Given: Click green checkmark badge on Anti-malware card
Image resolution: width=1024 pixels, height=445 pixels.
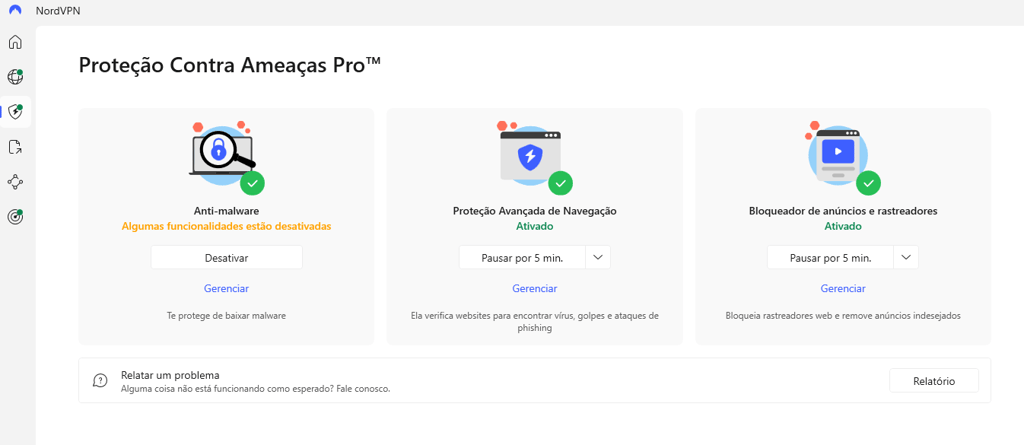Looking at the screenshot, I should (253, 183).
